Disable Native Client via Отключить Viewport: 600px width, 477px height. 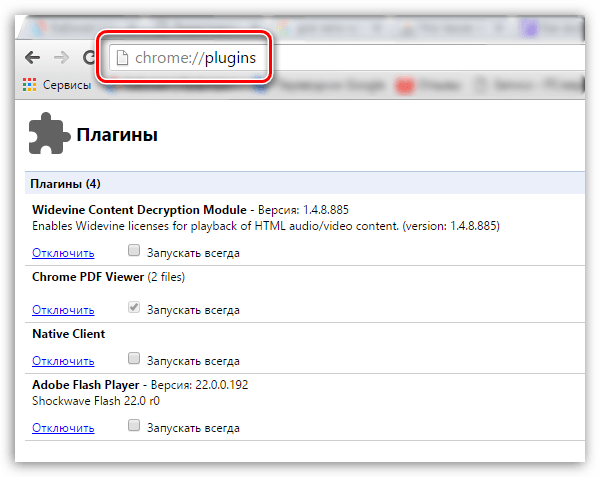(63, 361)
